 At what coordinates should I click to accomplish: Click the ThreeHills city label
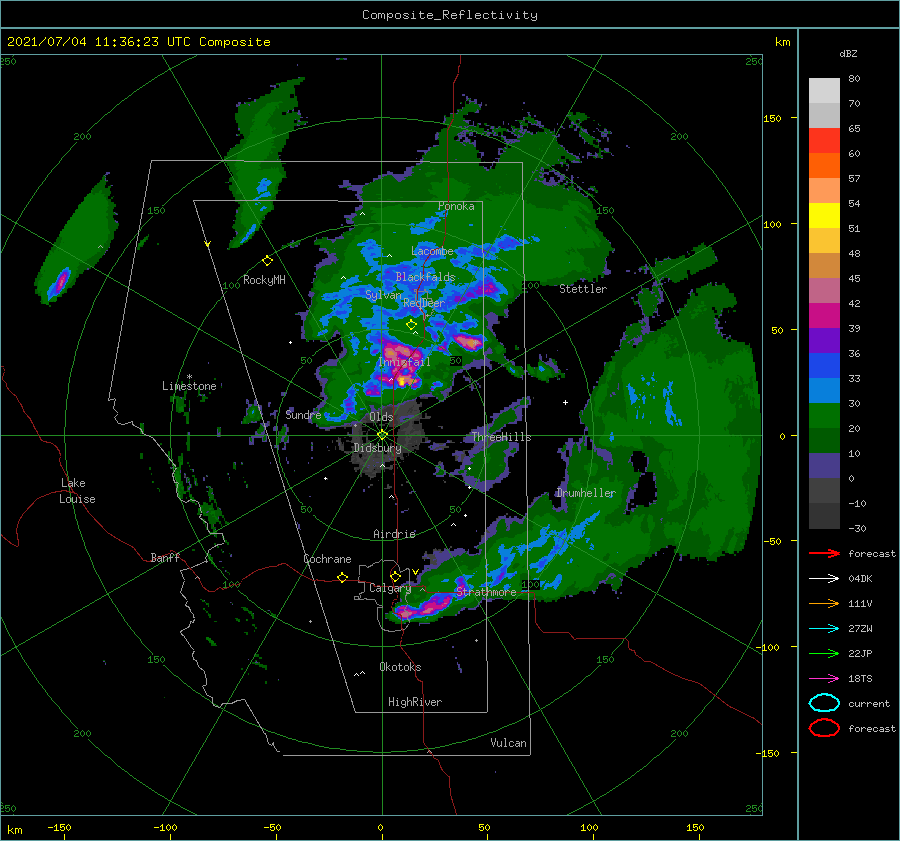point(502,437)
